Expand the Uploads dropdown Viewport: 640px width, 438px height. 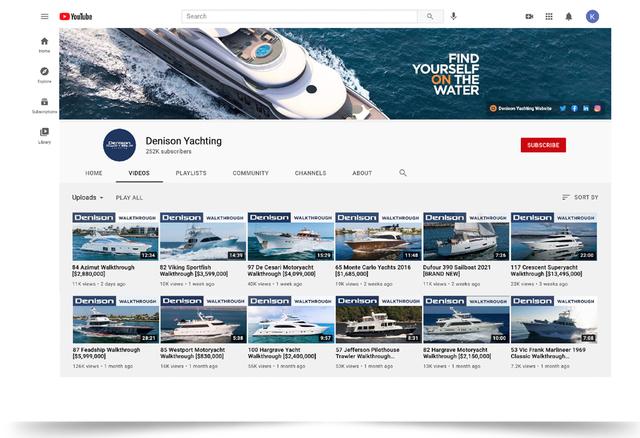(x=88, y=198)
